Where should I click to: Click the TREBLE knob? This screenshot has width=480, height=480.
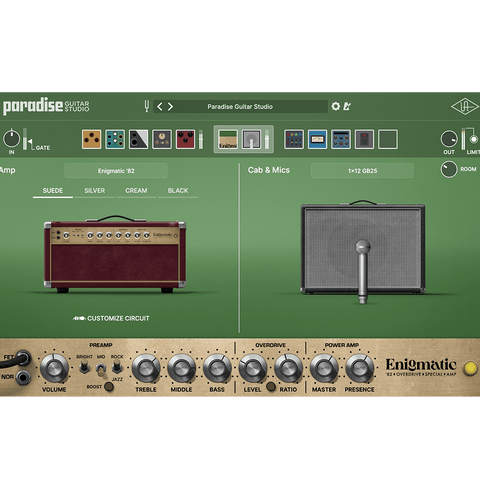[146, 368]
